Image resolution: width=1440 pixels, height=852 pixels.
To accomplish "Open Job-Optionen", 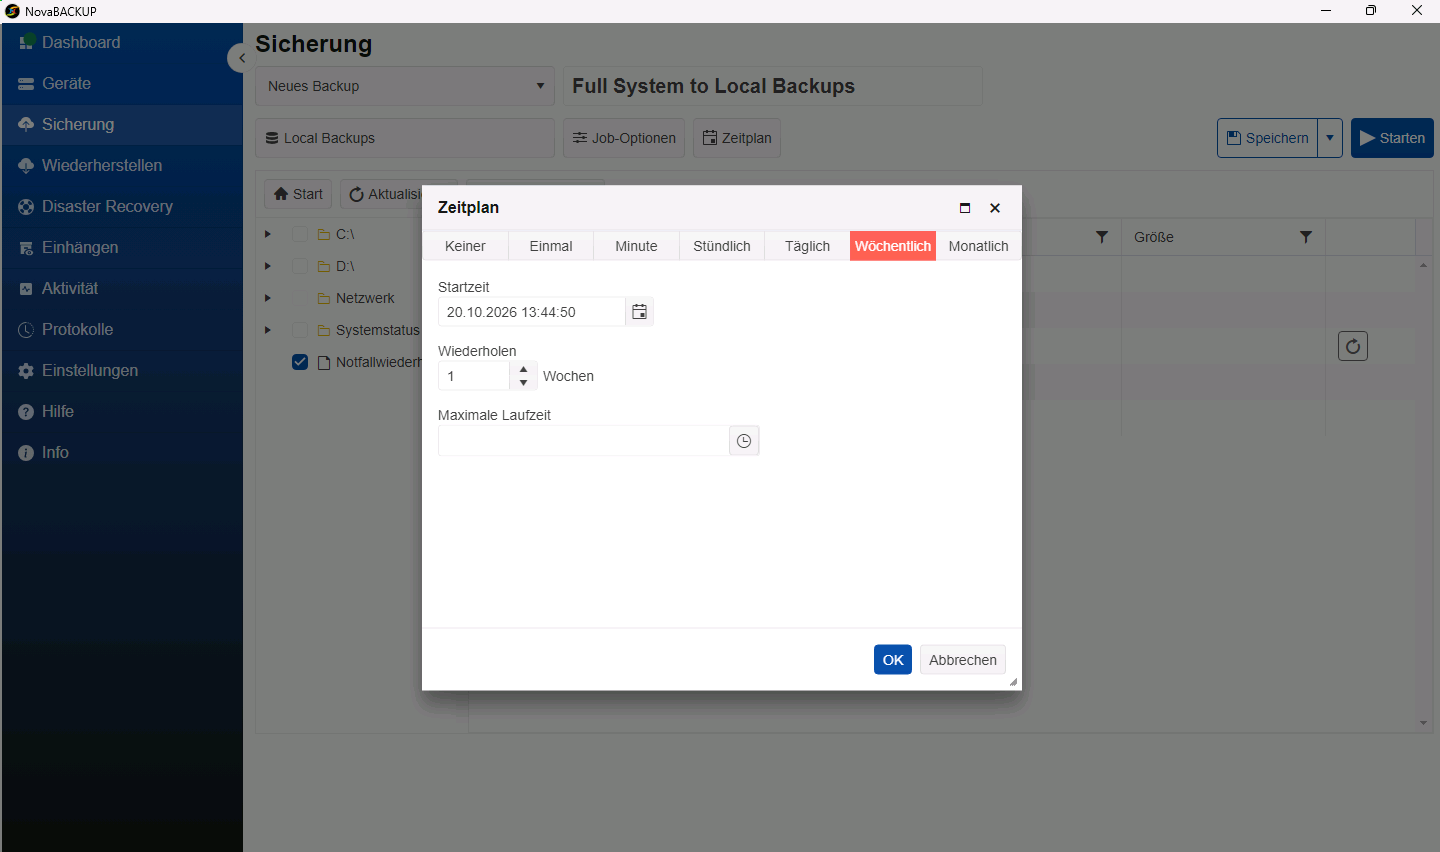I will click(x=624, y=138).
